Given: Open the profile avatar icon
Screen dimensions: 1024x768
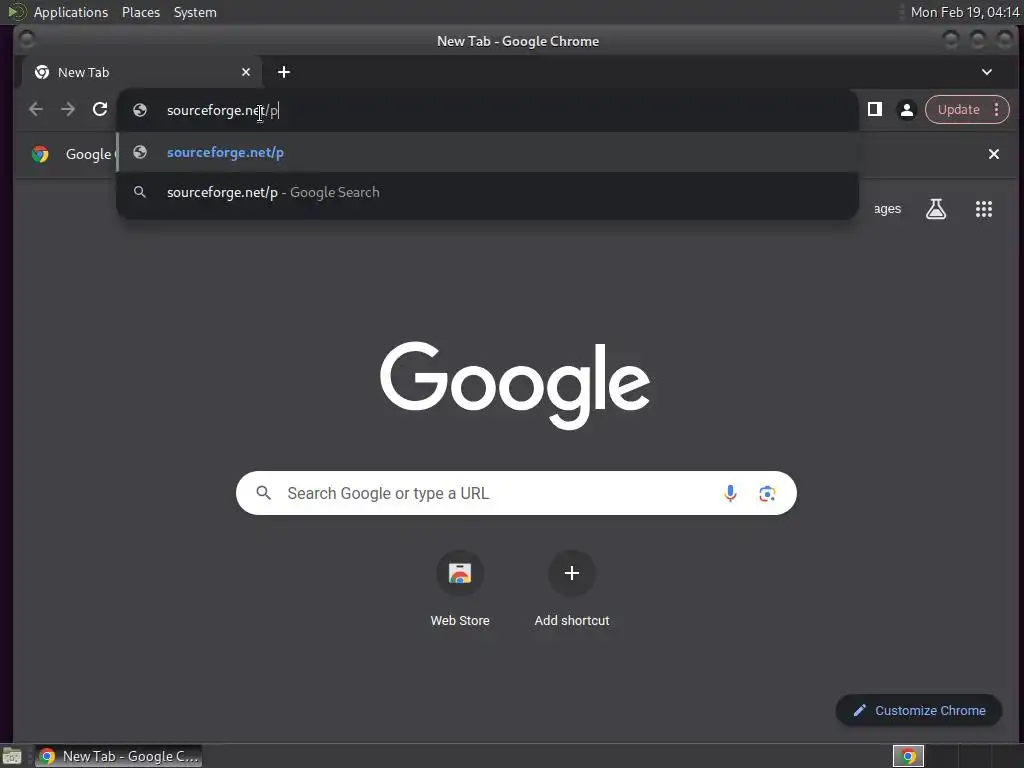Looking at the screenshot, I should (x=906, y=110).
